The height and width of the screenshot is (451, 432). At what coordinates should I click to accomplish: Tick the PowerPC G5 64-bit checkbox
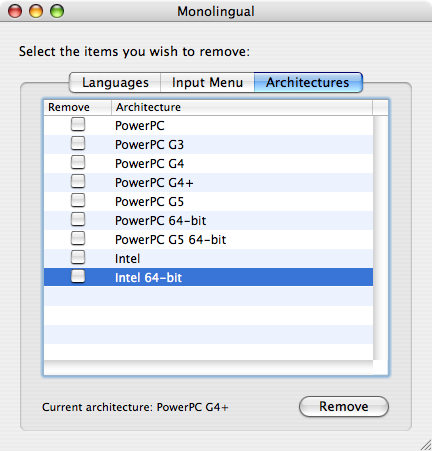click(x=78, y=238)
